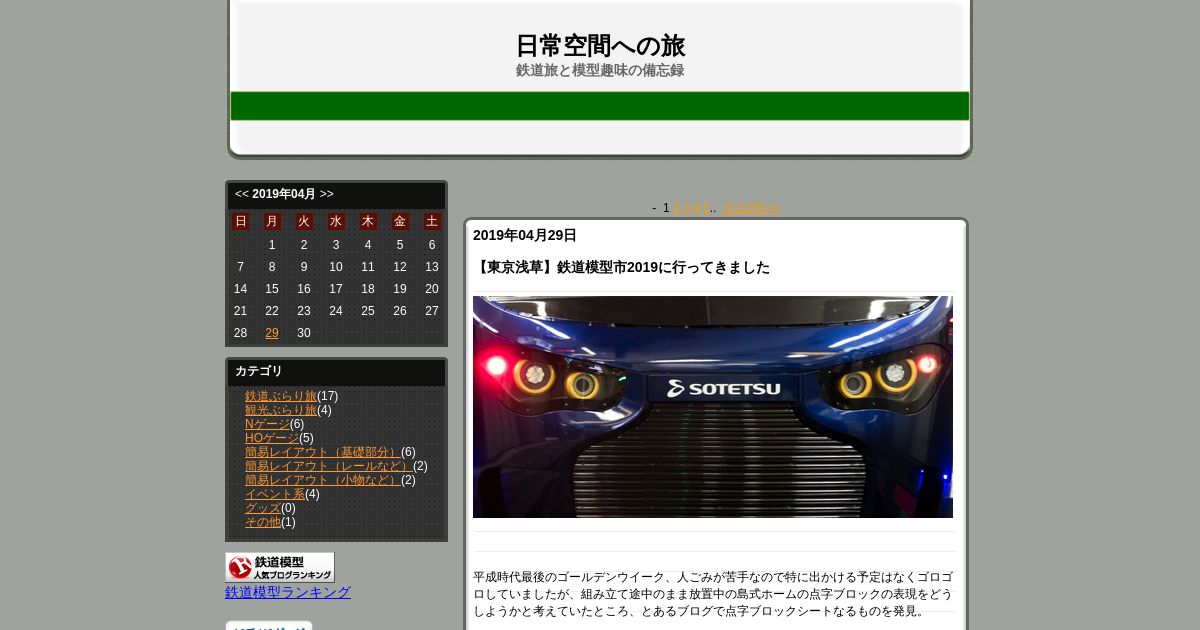Go to previous month with << arrow
The image size is (1200, 630).
coord(242,194)
